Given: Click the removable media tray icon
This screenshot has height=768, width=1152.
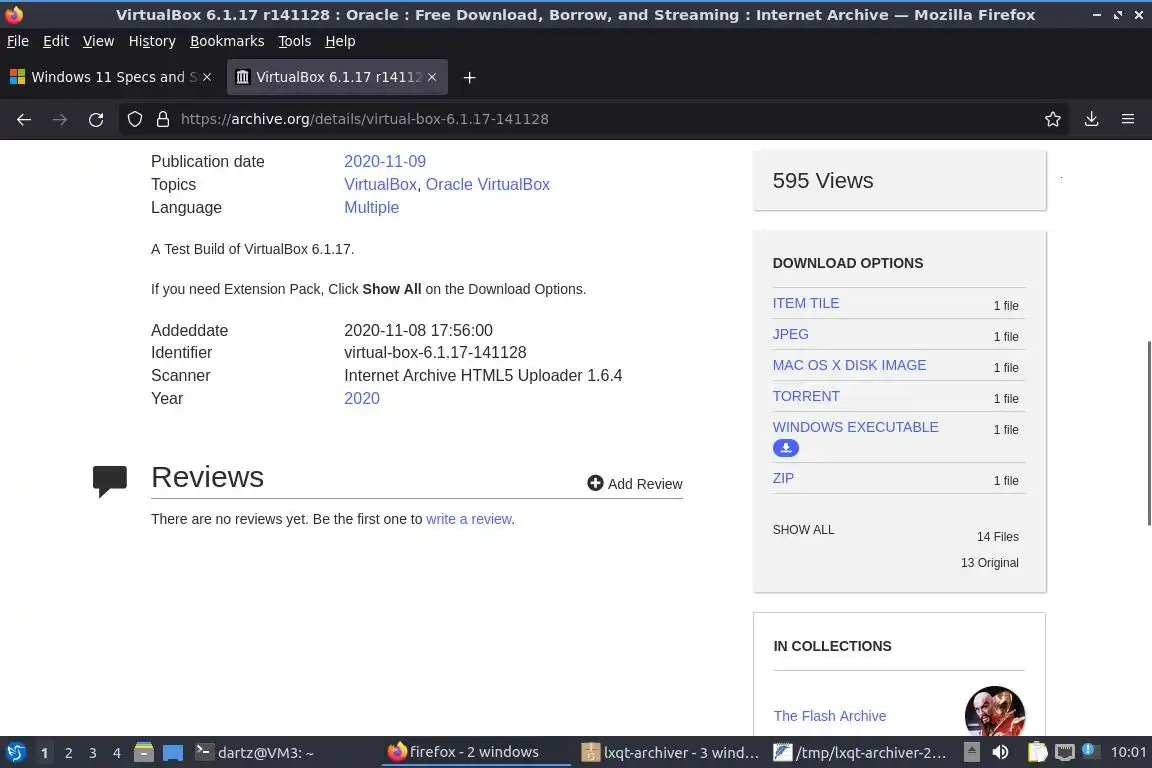Looking at the screenshot, I should click(x=971, y=753).
